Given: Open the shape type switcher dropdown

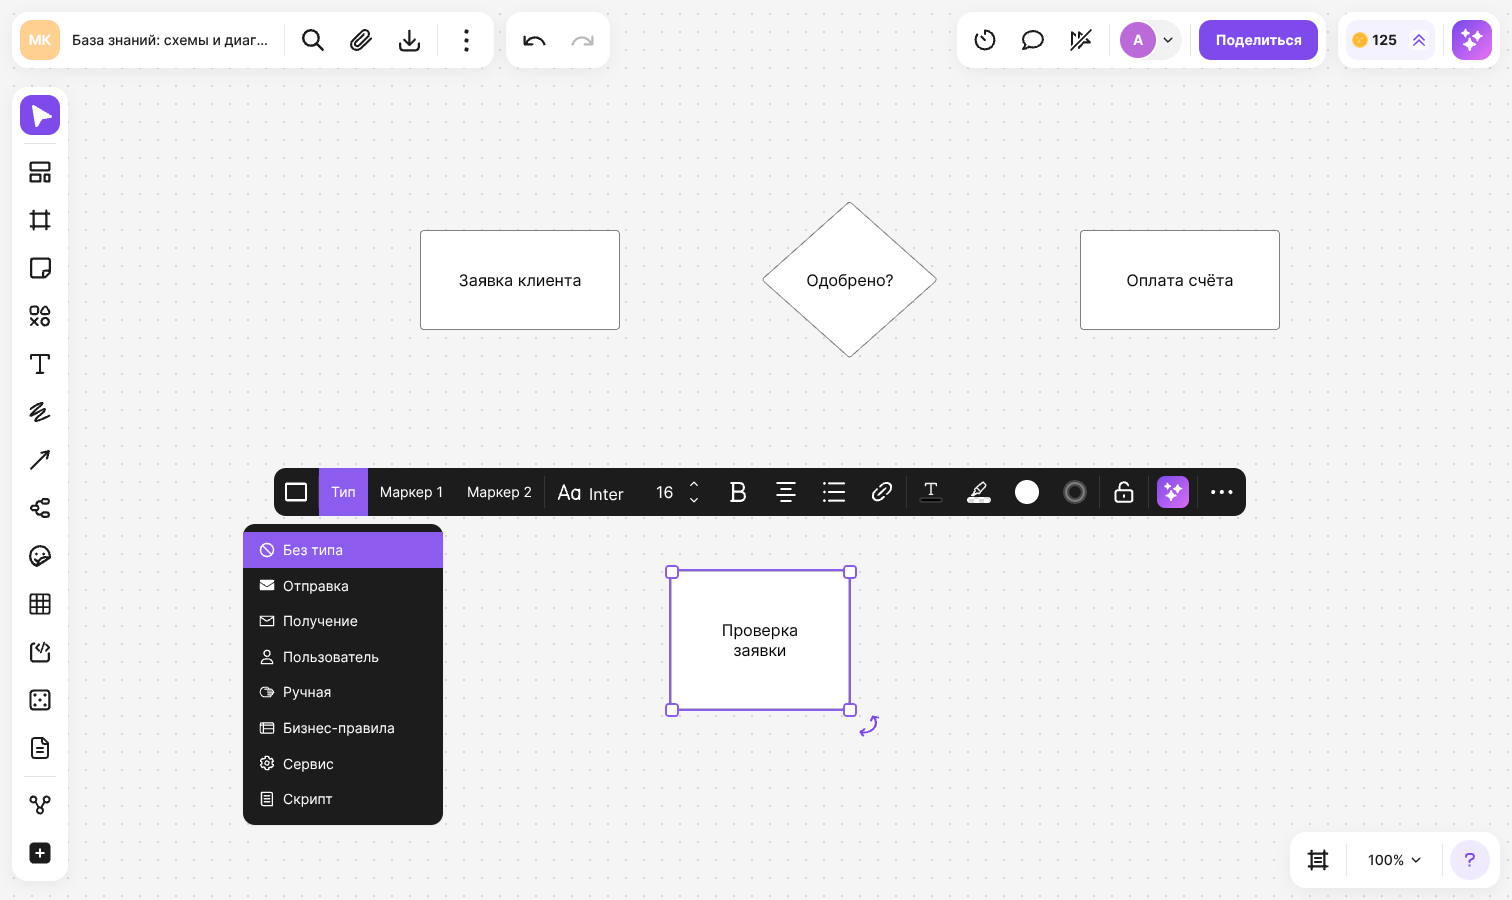Looking at the screenshot, I should tap(296, 492).
